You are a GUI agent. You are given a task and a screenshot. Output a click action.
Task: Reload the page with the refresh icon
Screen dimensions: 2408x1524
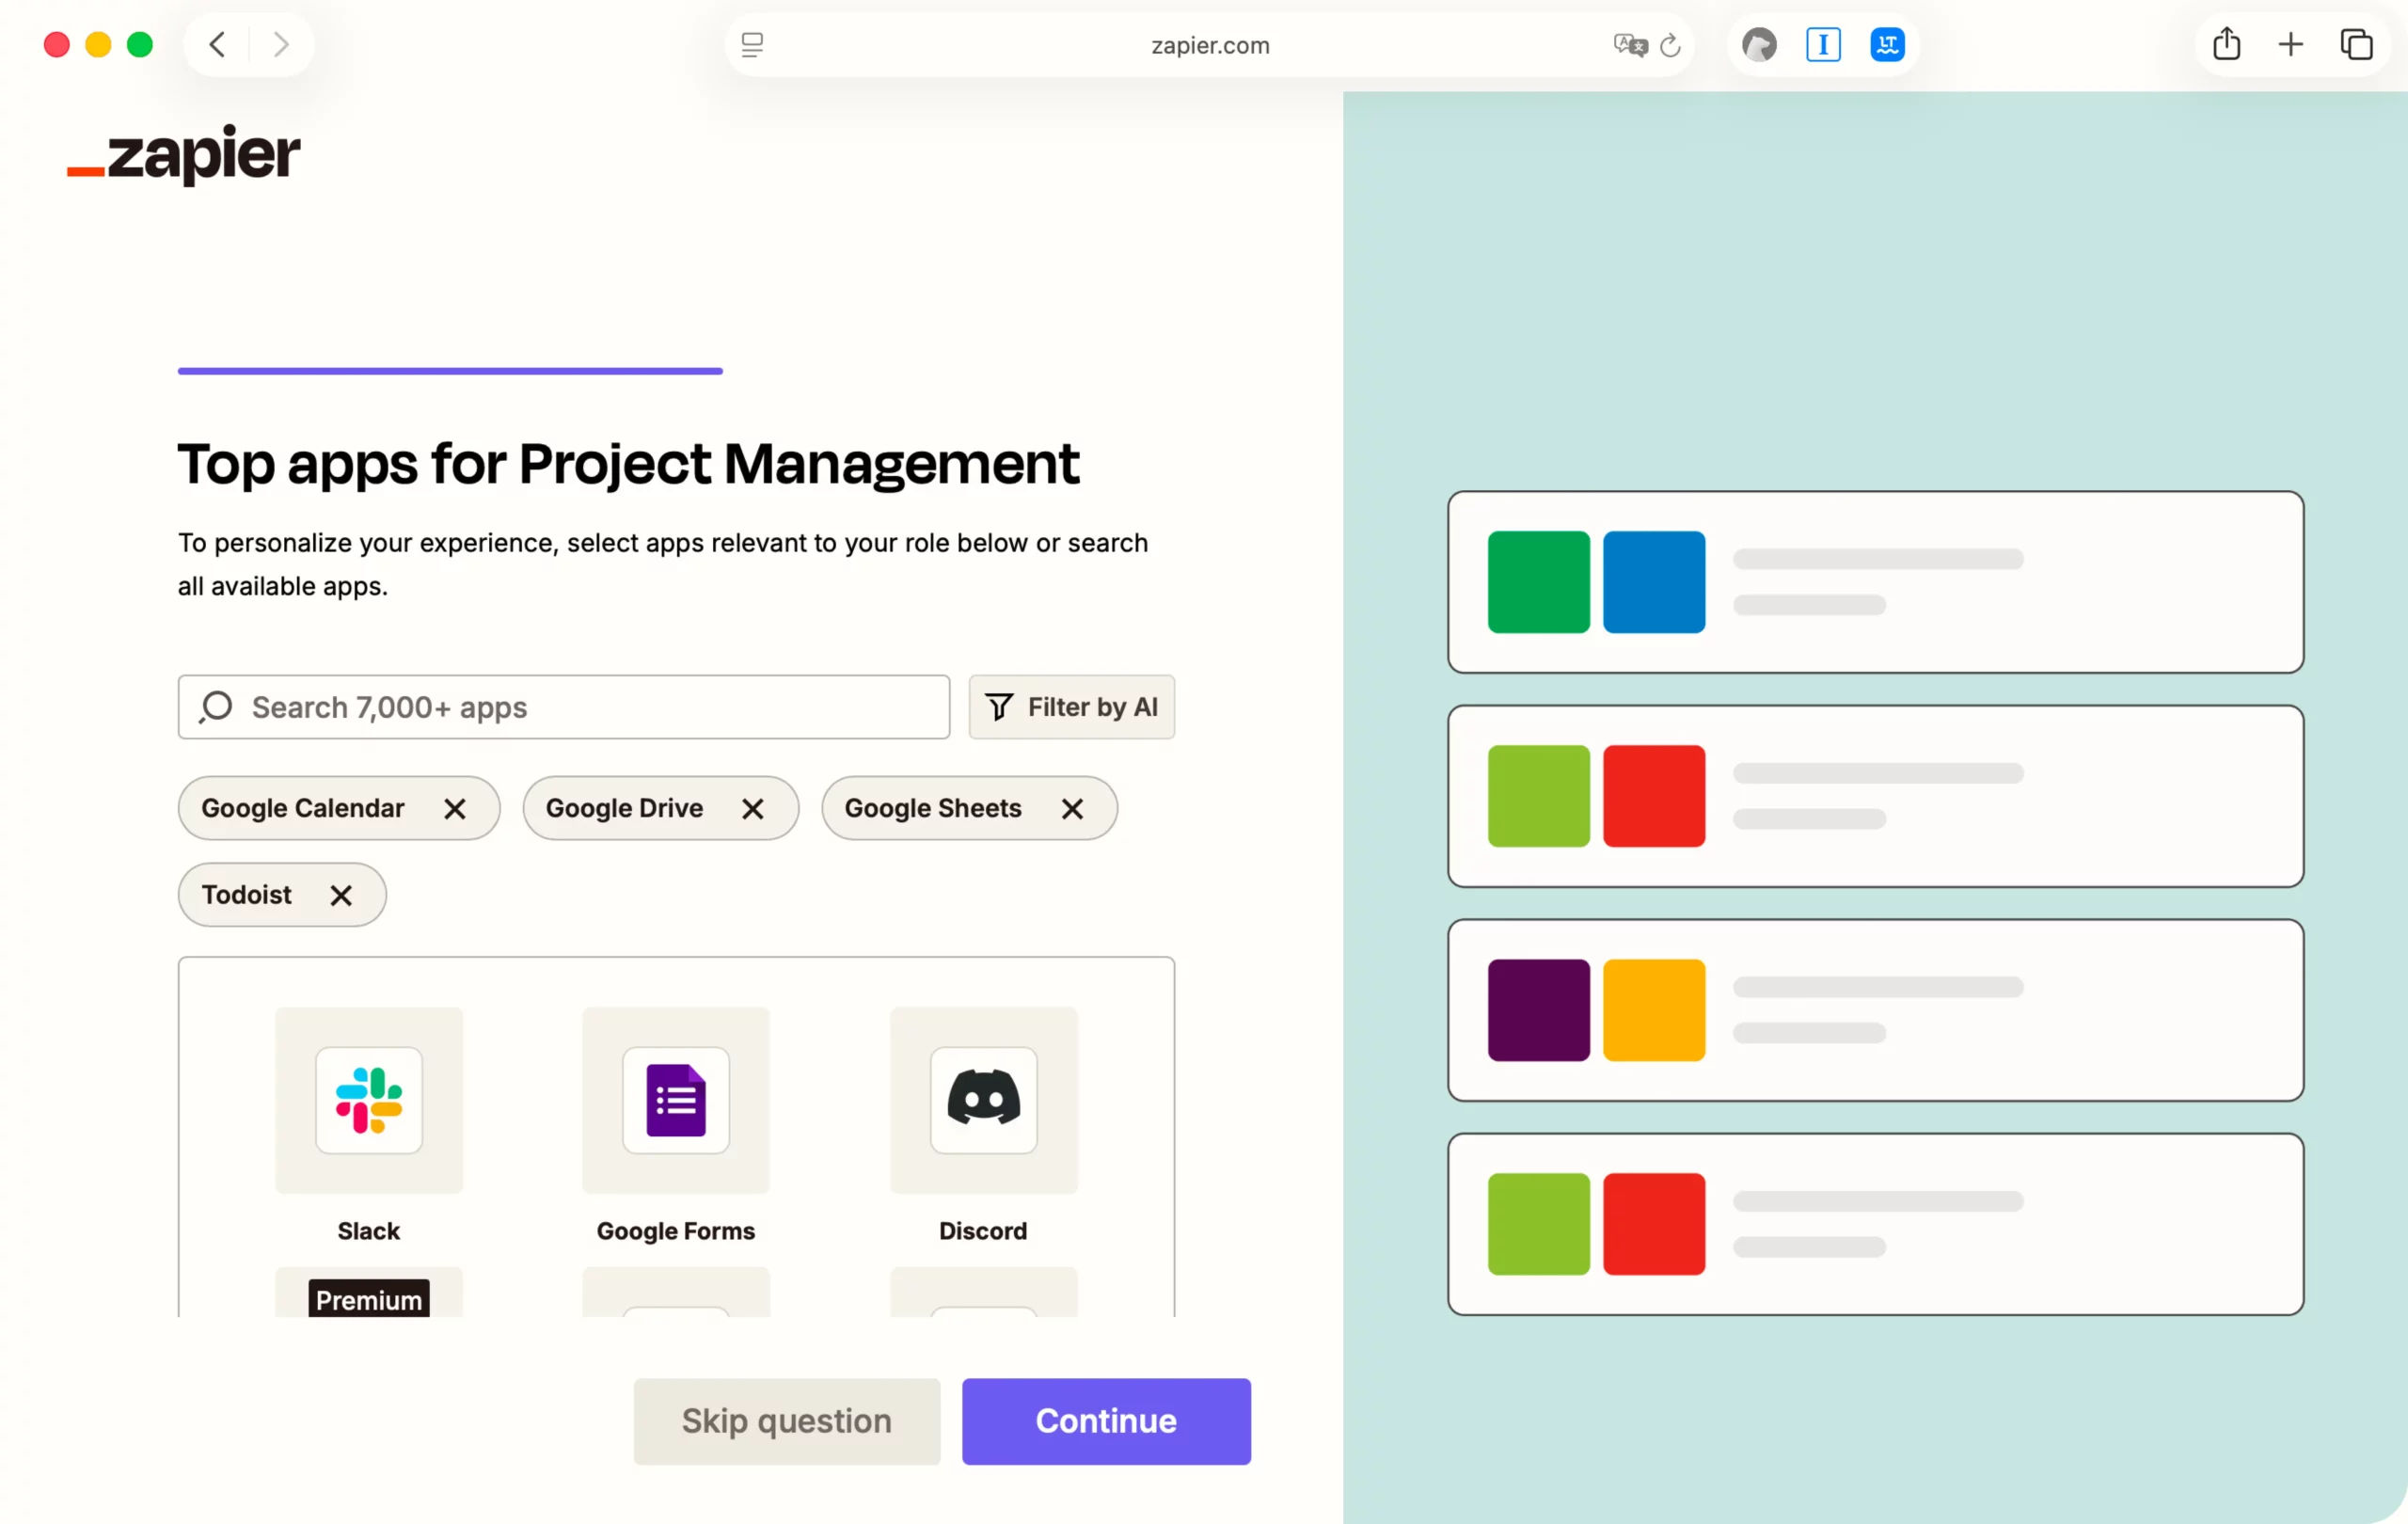coord(1670,45)
